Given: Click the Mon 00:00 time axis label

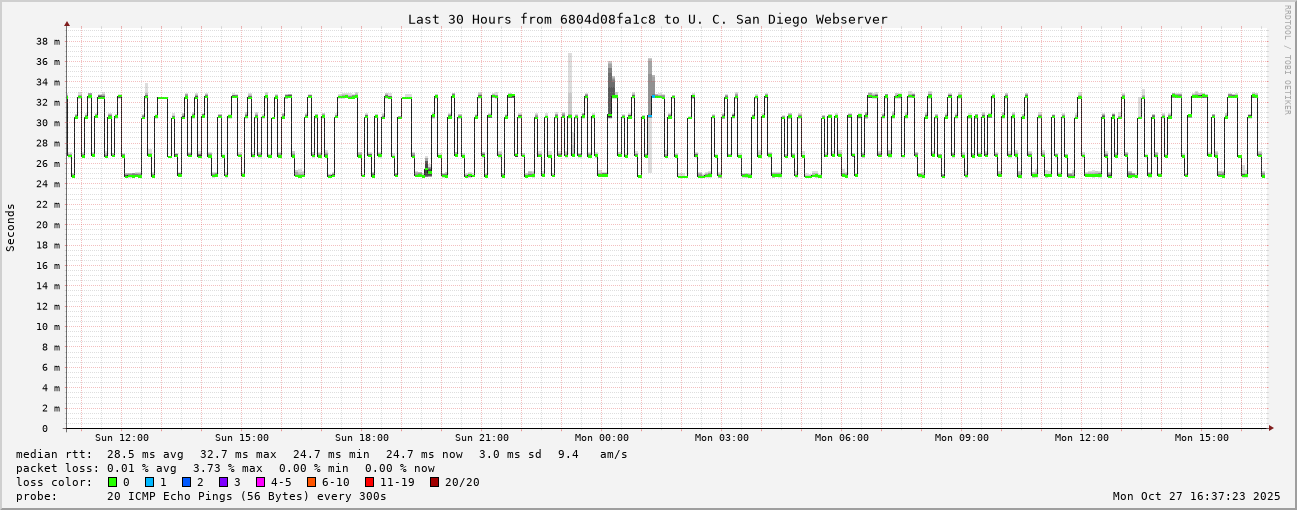Looking at the screenshot, I should tap(602, 438).
